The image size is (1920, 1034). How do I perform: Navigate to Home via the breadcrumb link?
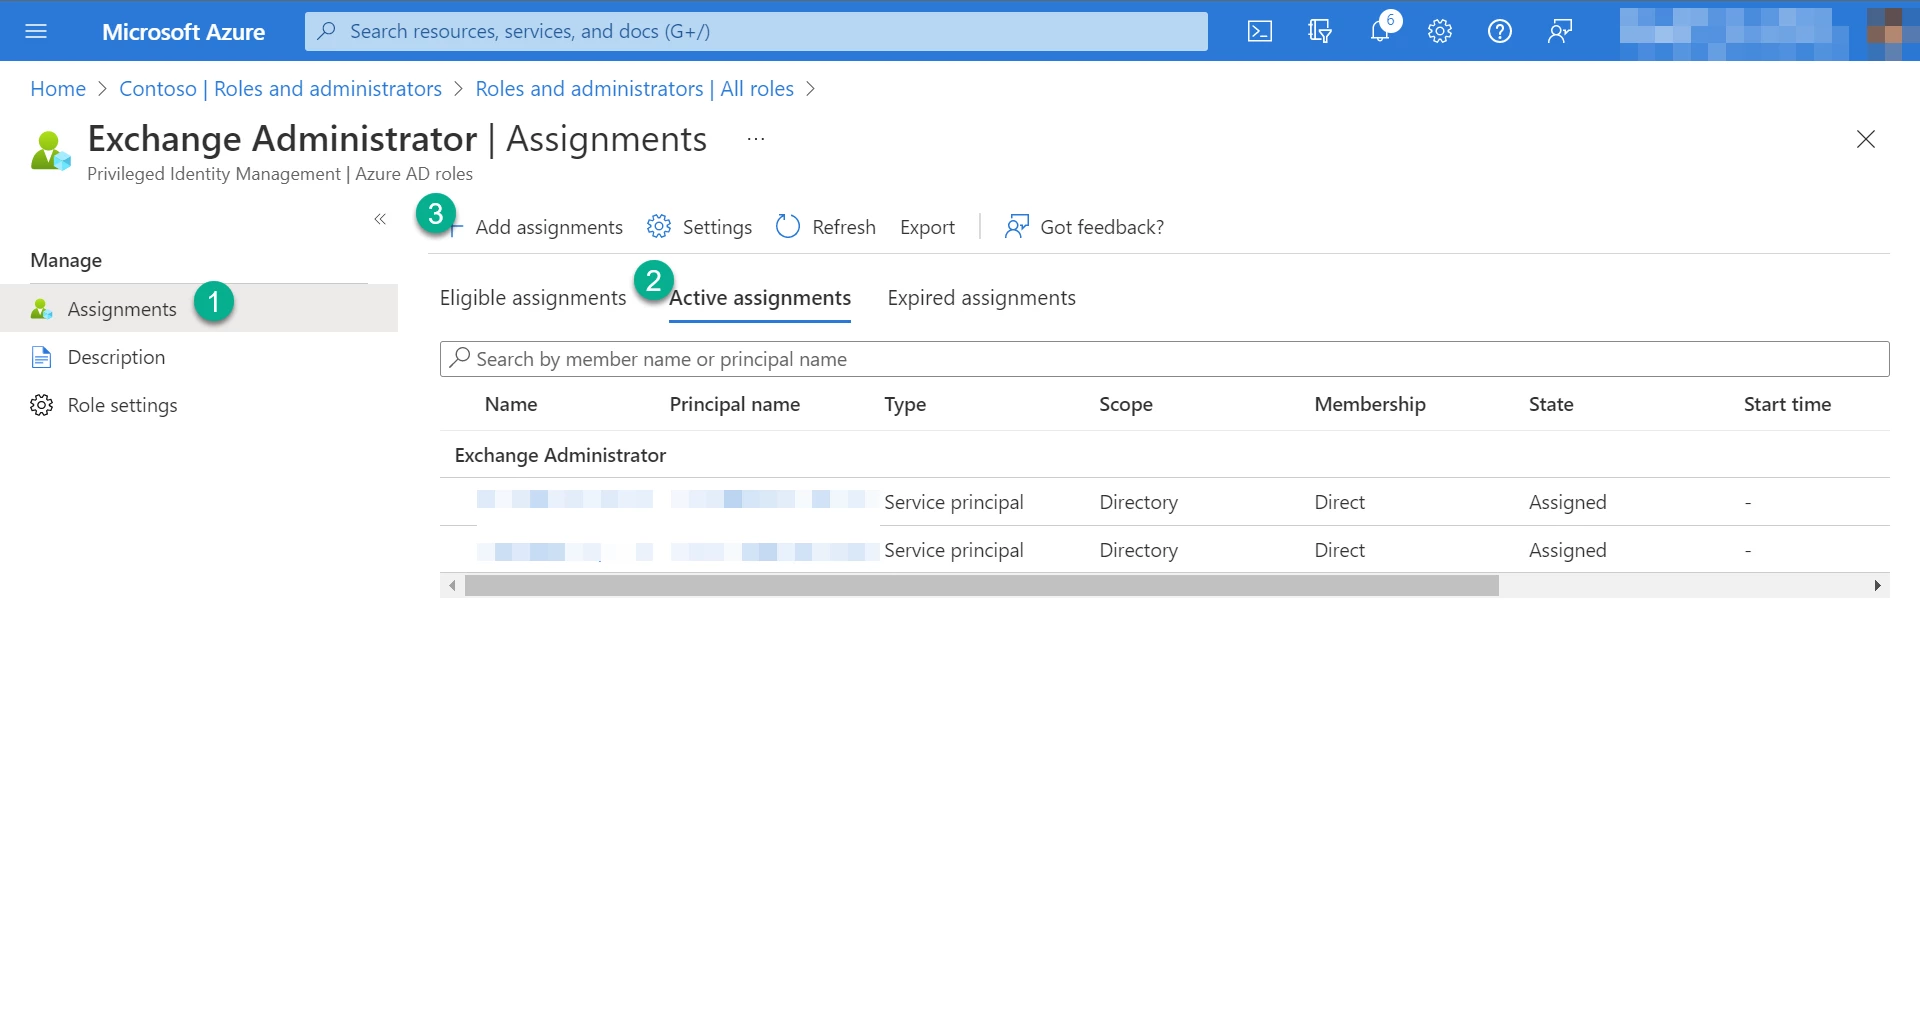click(x=57, y=88)
